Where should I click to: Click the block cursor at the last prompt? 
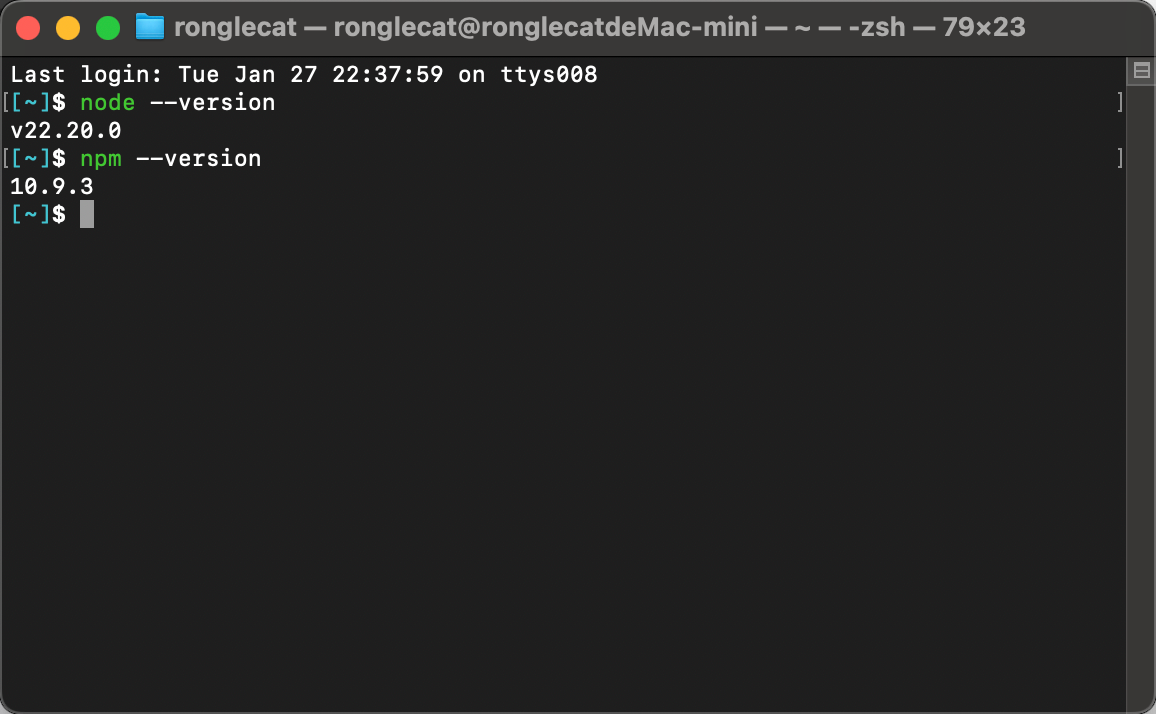[87, 214]
